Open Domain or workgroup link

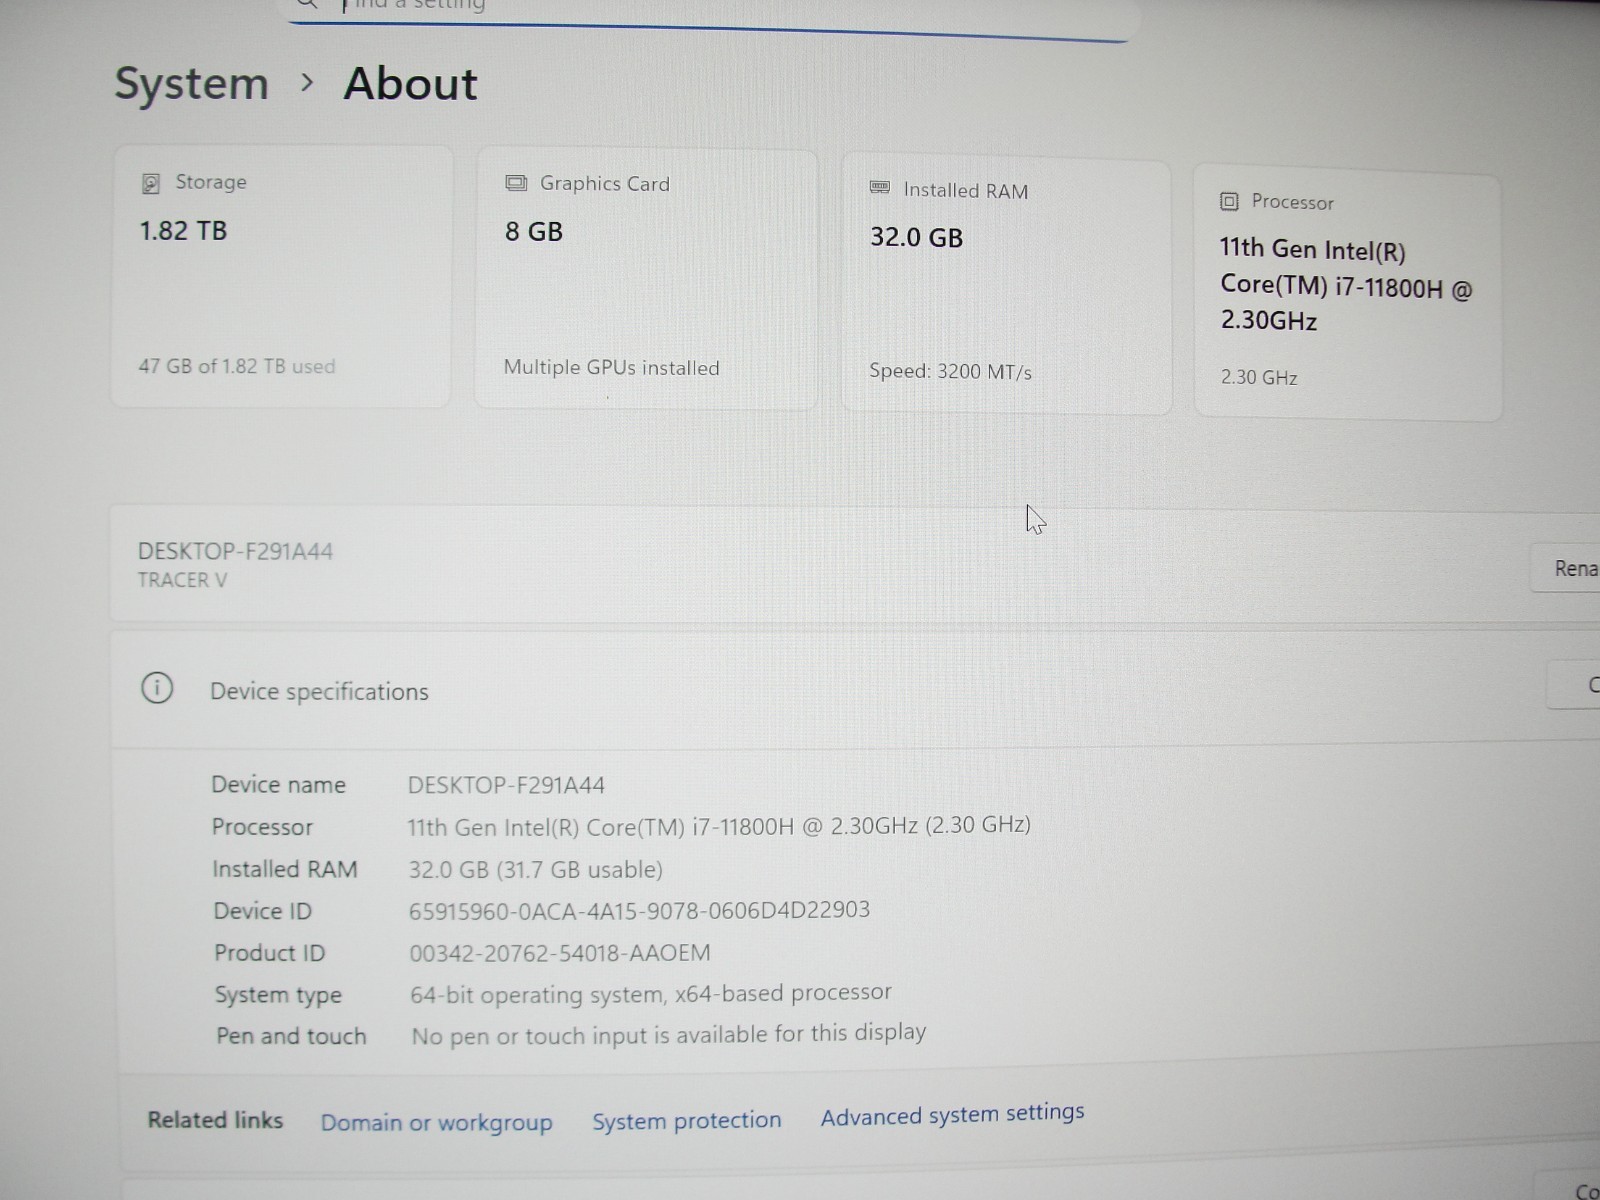[436, 1122]
